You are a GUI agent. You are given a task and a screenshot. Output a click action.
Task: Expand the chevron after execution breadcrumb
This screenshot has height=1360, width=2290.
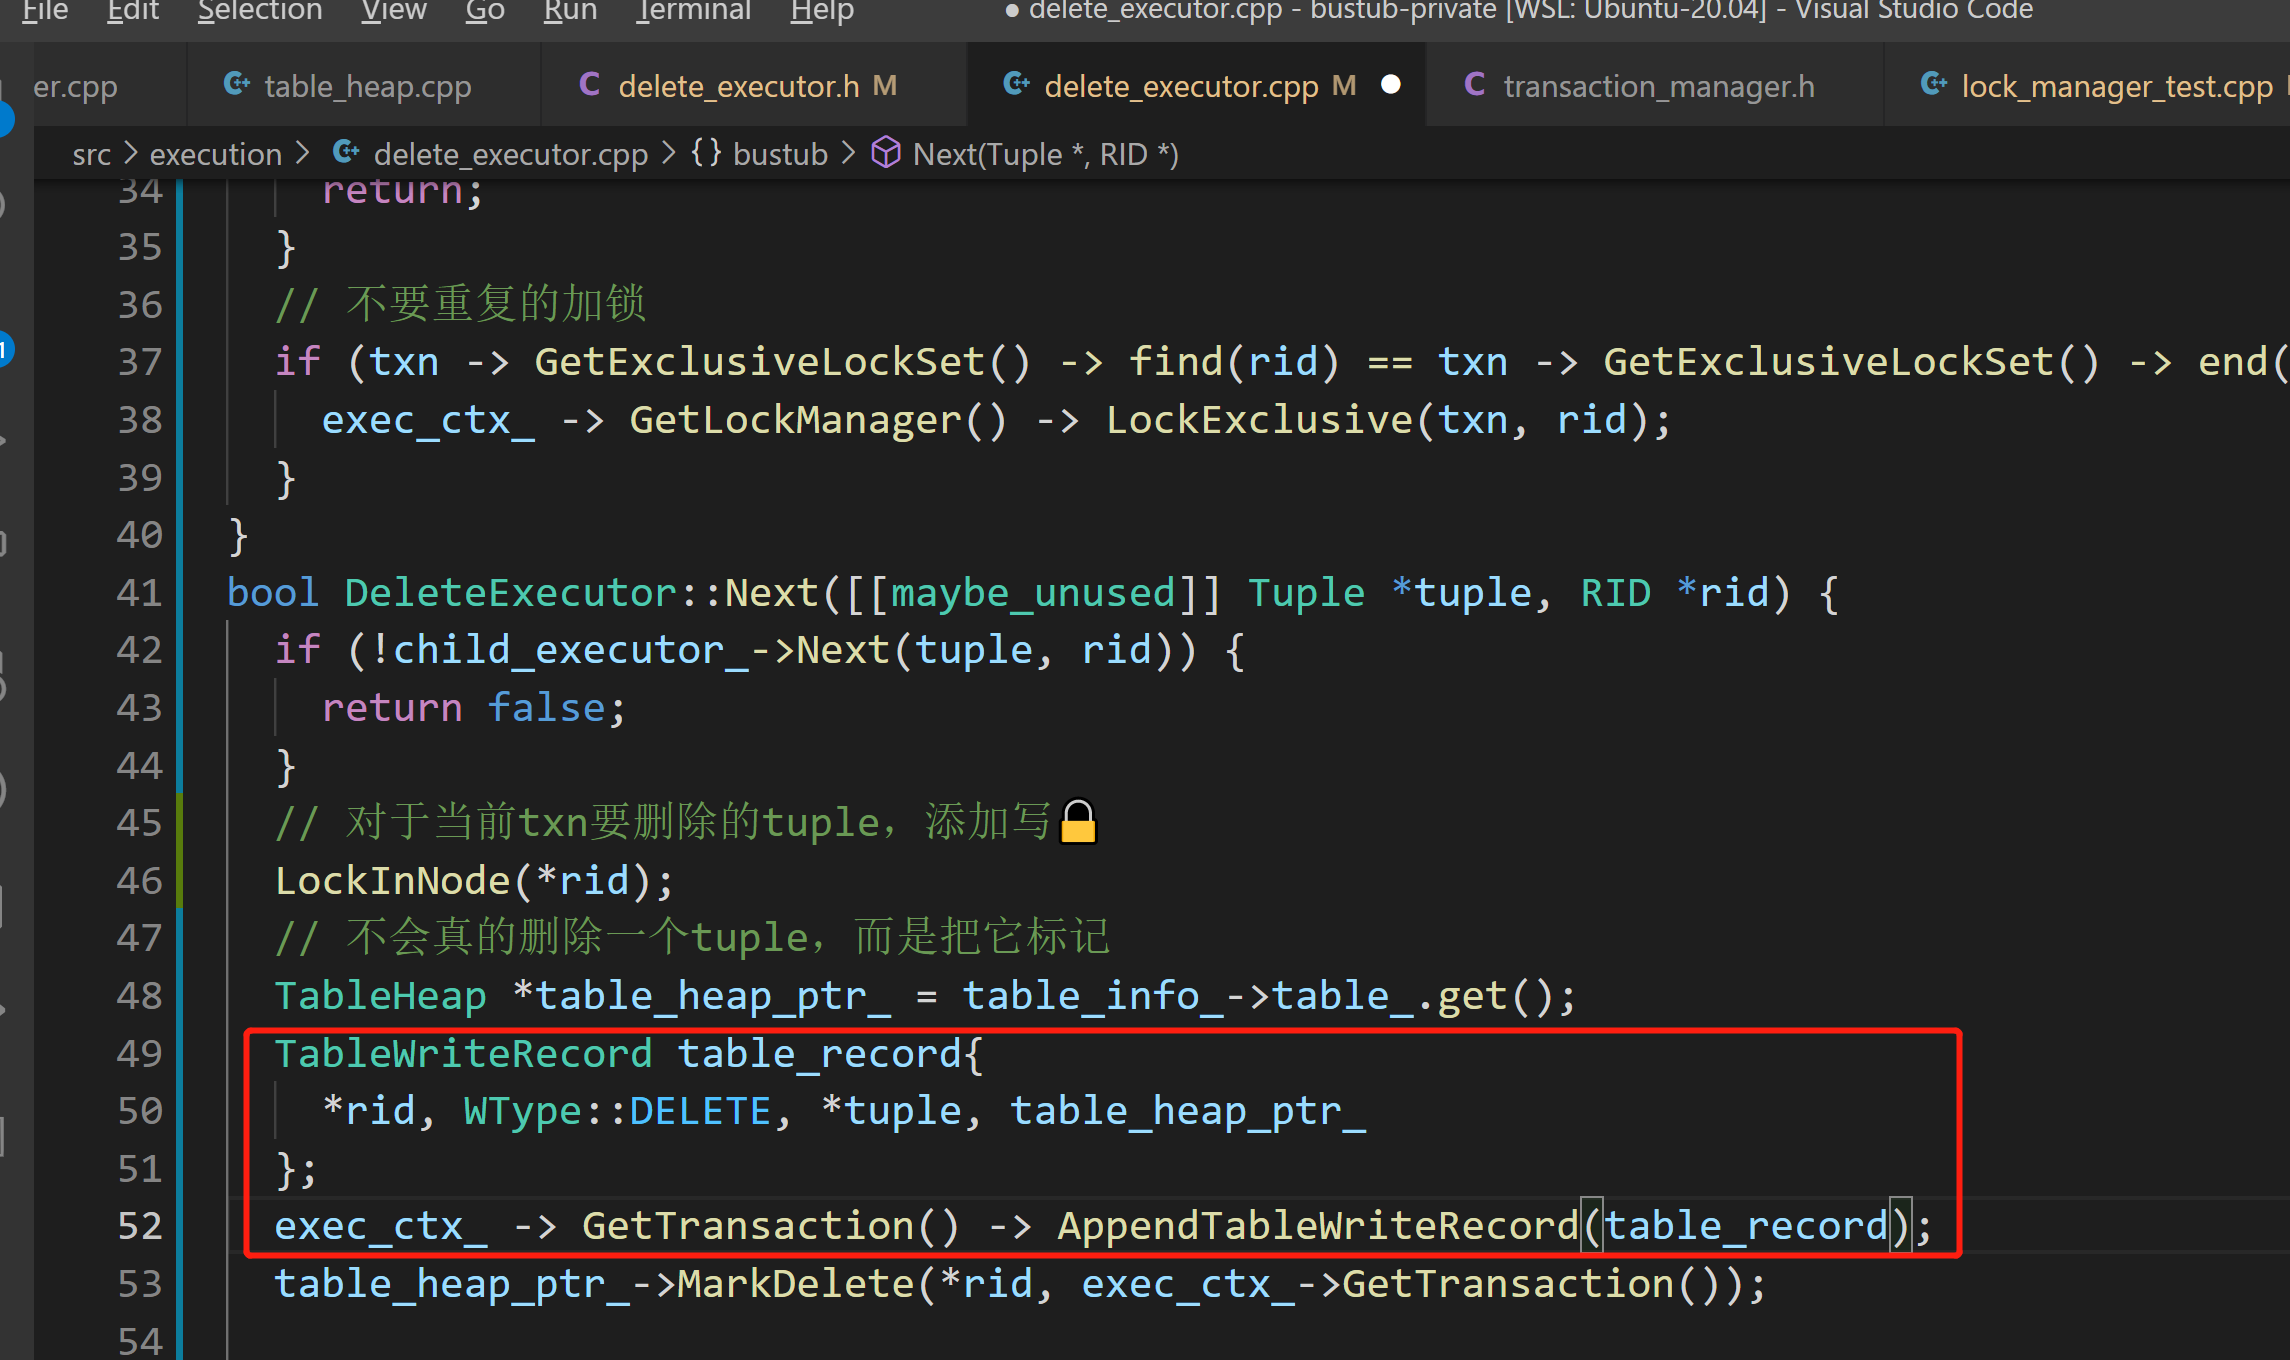(x=303, y=153)
